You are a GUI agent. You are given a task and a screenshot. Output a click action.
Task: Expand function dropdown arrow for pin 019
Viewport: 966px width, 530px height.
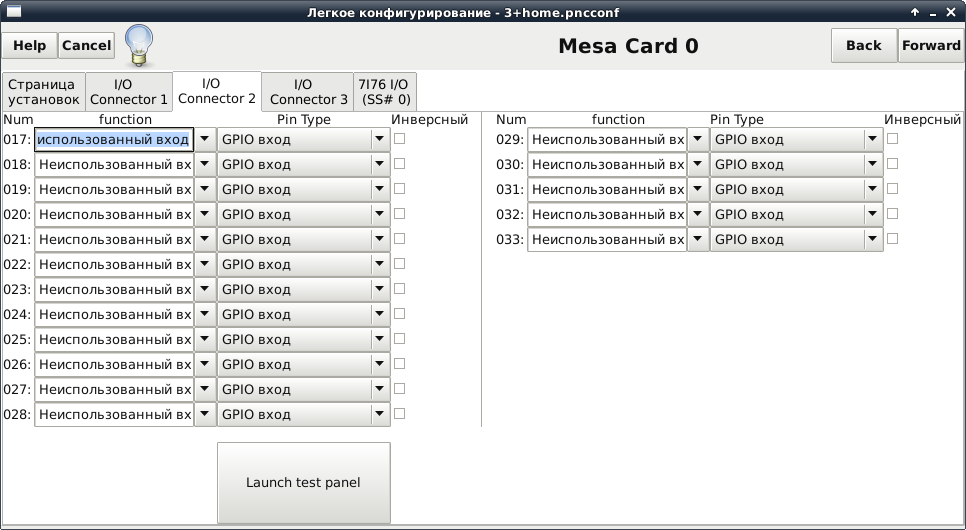point(205,189)
